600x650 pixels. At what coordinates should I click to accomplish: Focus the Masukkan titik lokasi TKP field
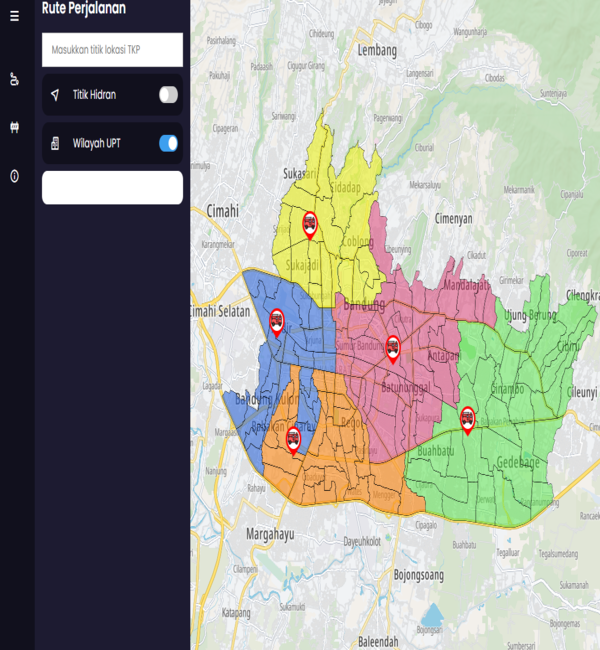(x=112, y=50)
